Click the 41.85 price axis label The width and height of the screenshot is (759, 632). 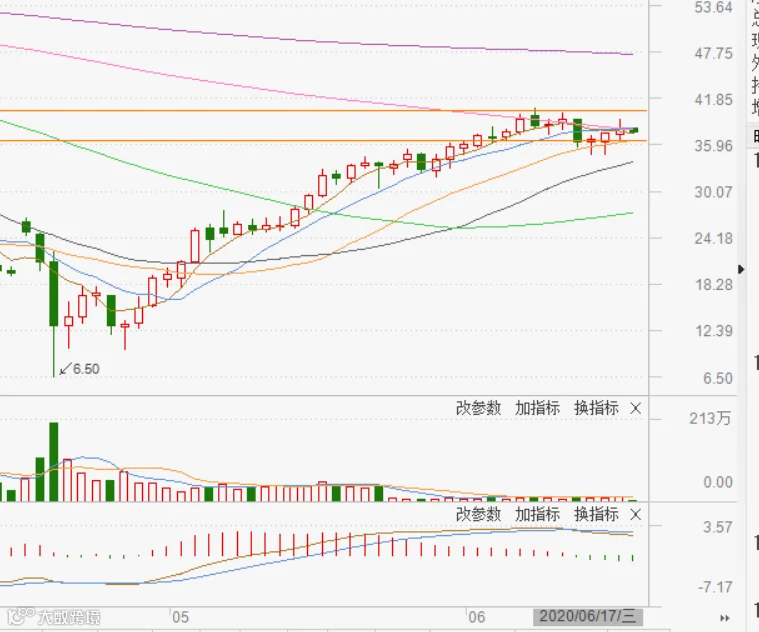pyautogui.click(x=713, y=100)
